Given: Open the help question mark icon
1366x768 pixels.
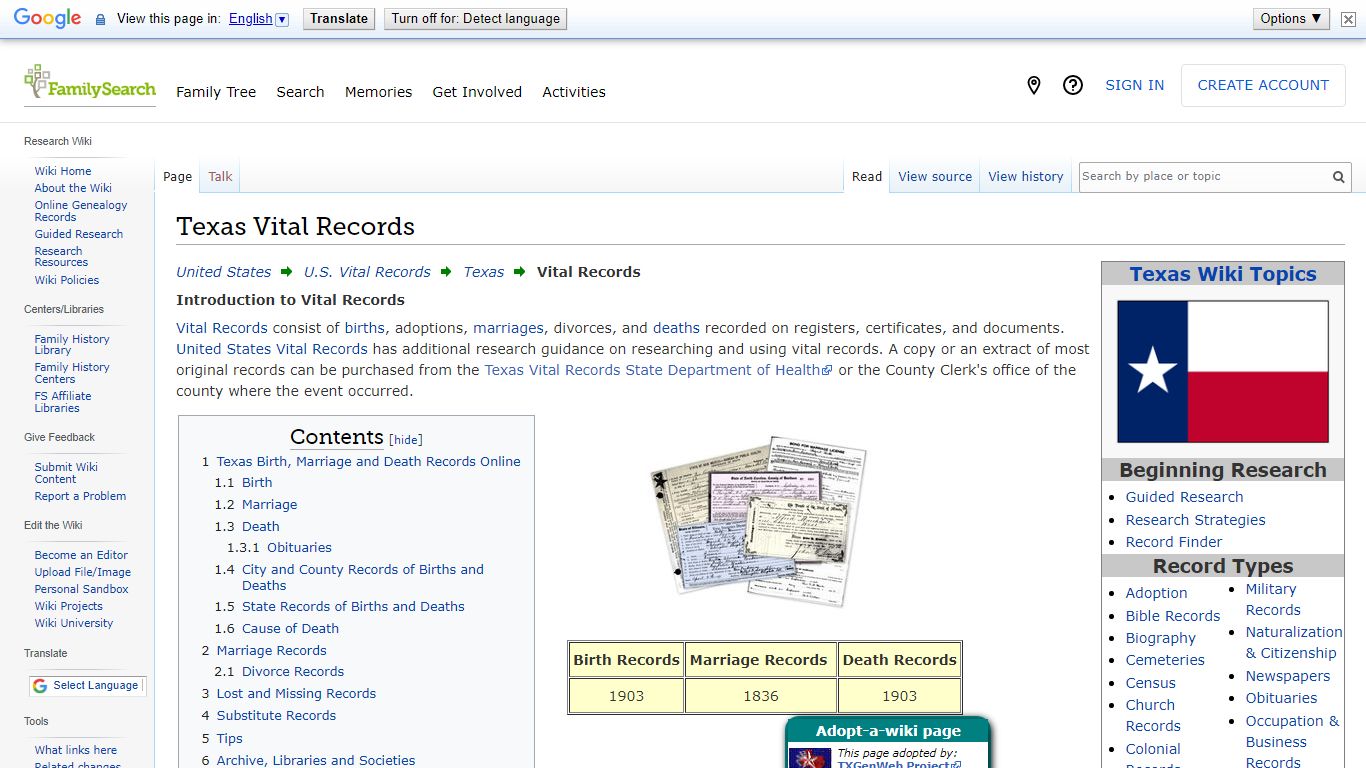Looking at the screenshot, I should tap(1073, 86).
